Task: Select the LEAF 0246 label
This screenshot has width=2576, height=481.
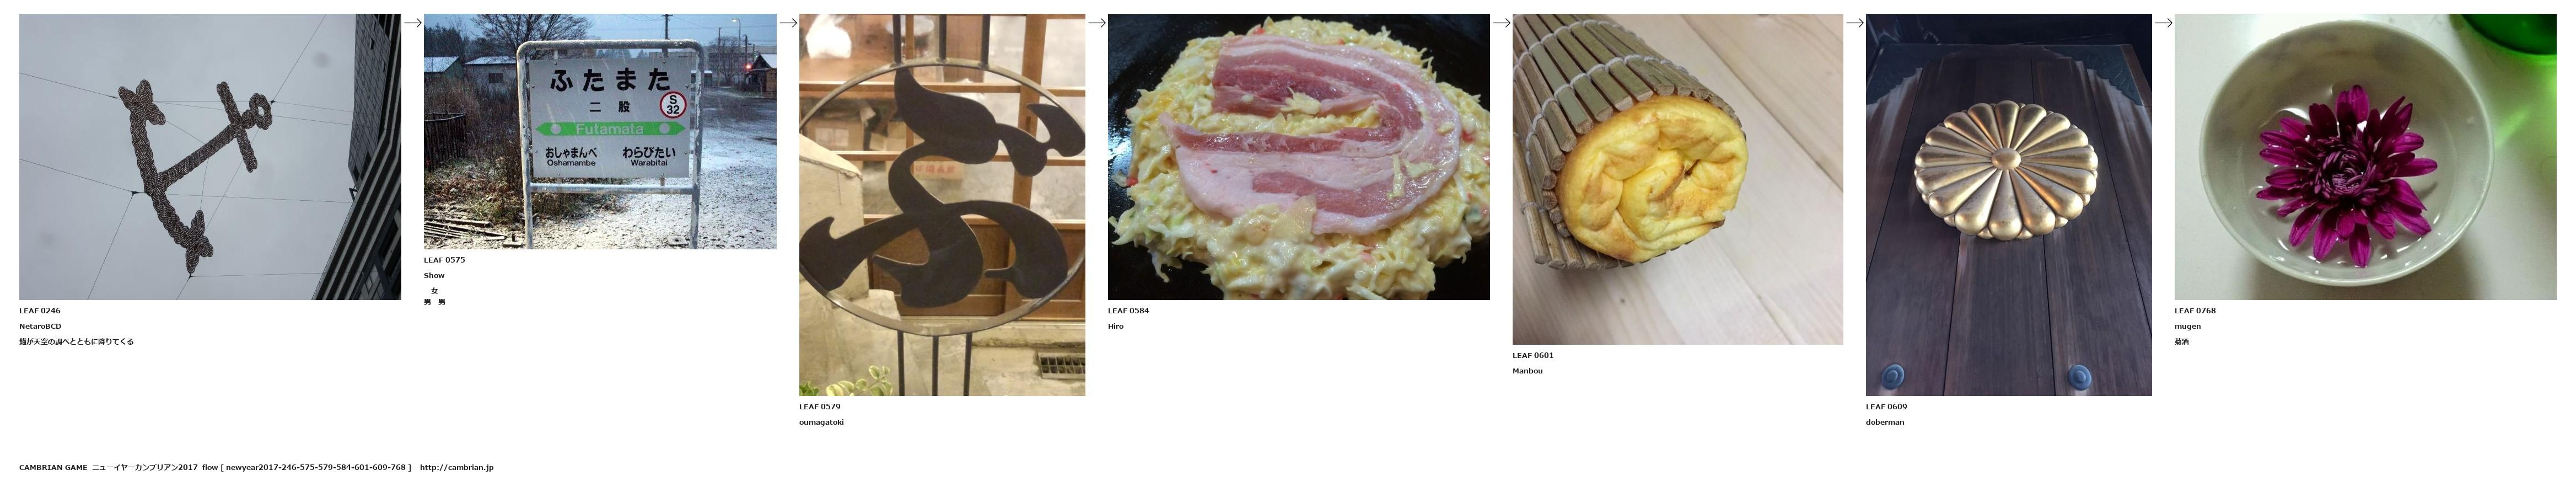Action: (40, 311)
